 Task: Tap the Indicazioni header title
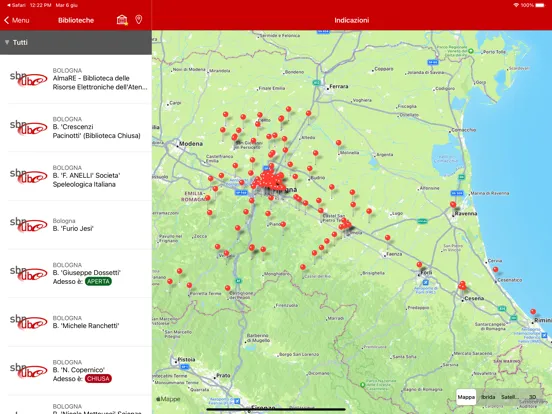click(x=352, y=20)
